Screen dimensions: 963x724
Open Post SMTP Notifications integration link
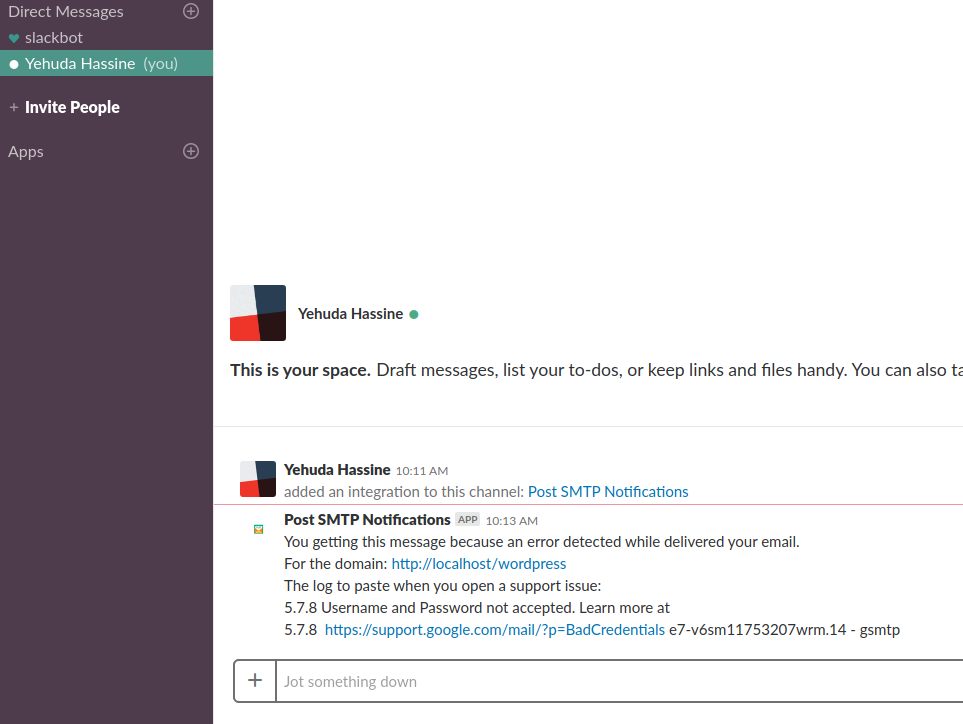pyautogui.click(x=608, y=492)
